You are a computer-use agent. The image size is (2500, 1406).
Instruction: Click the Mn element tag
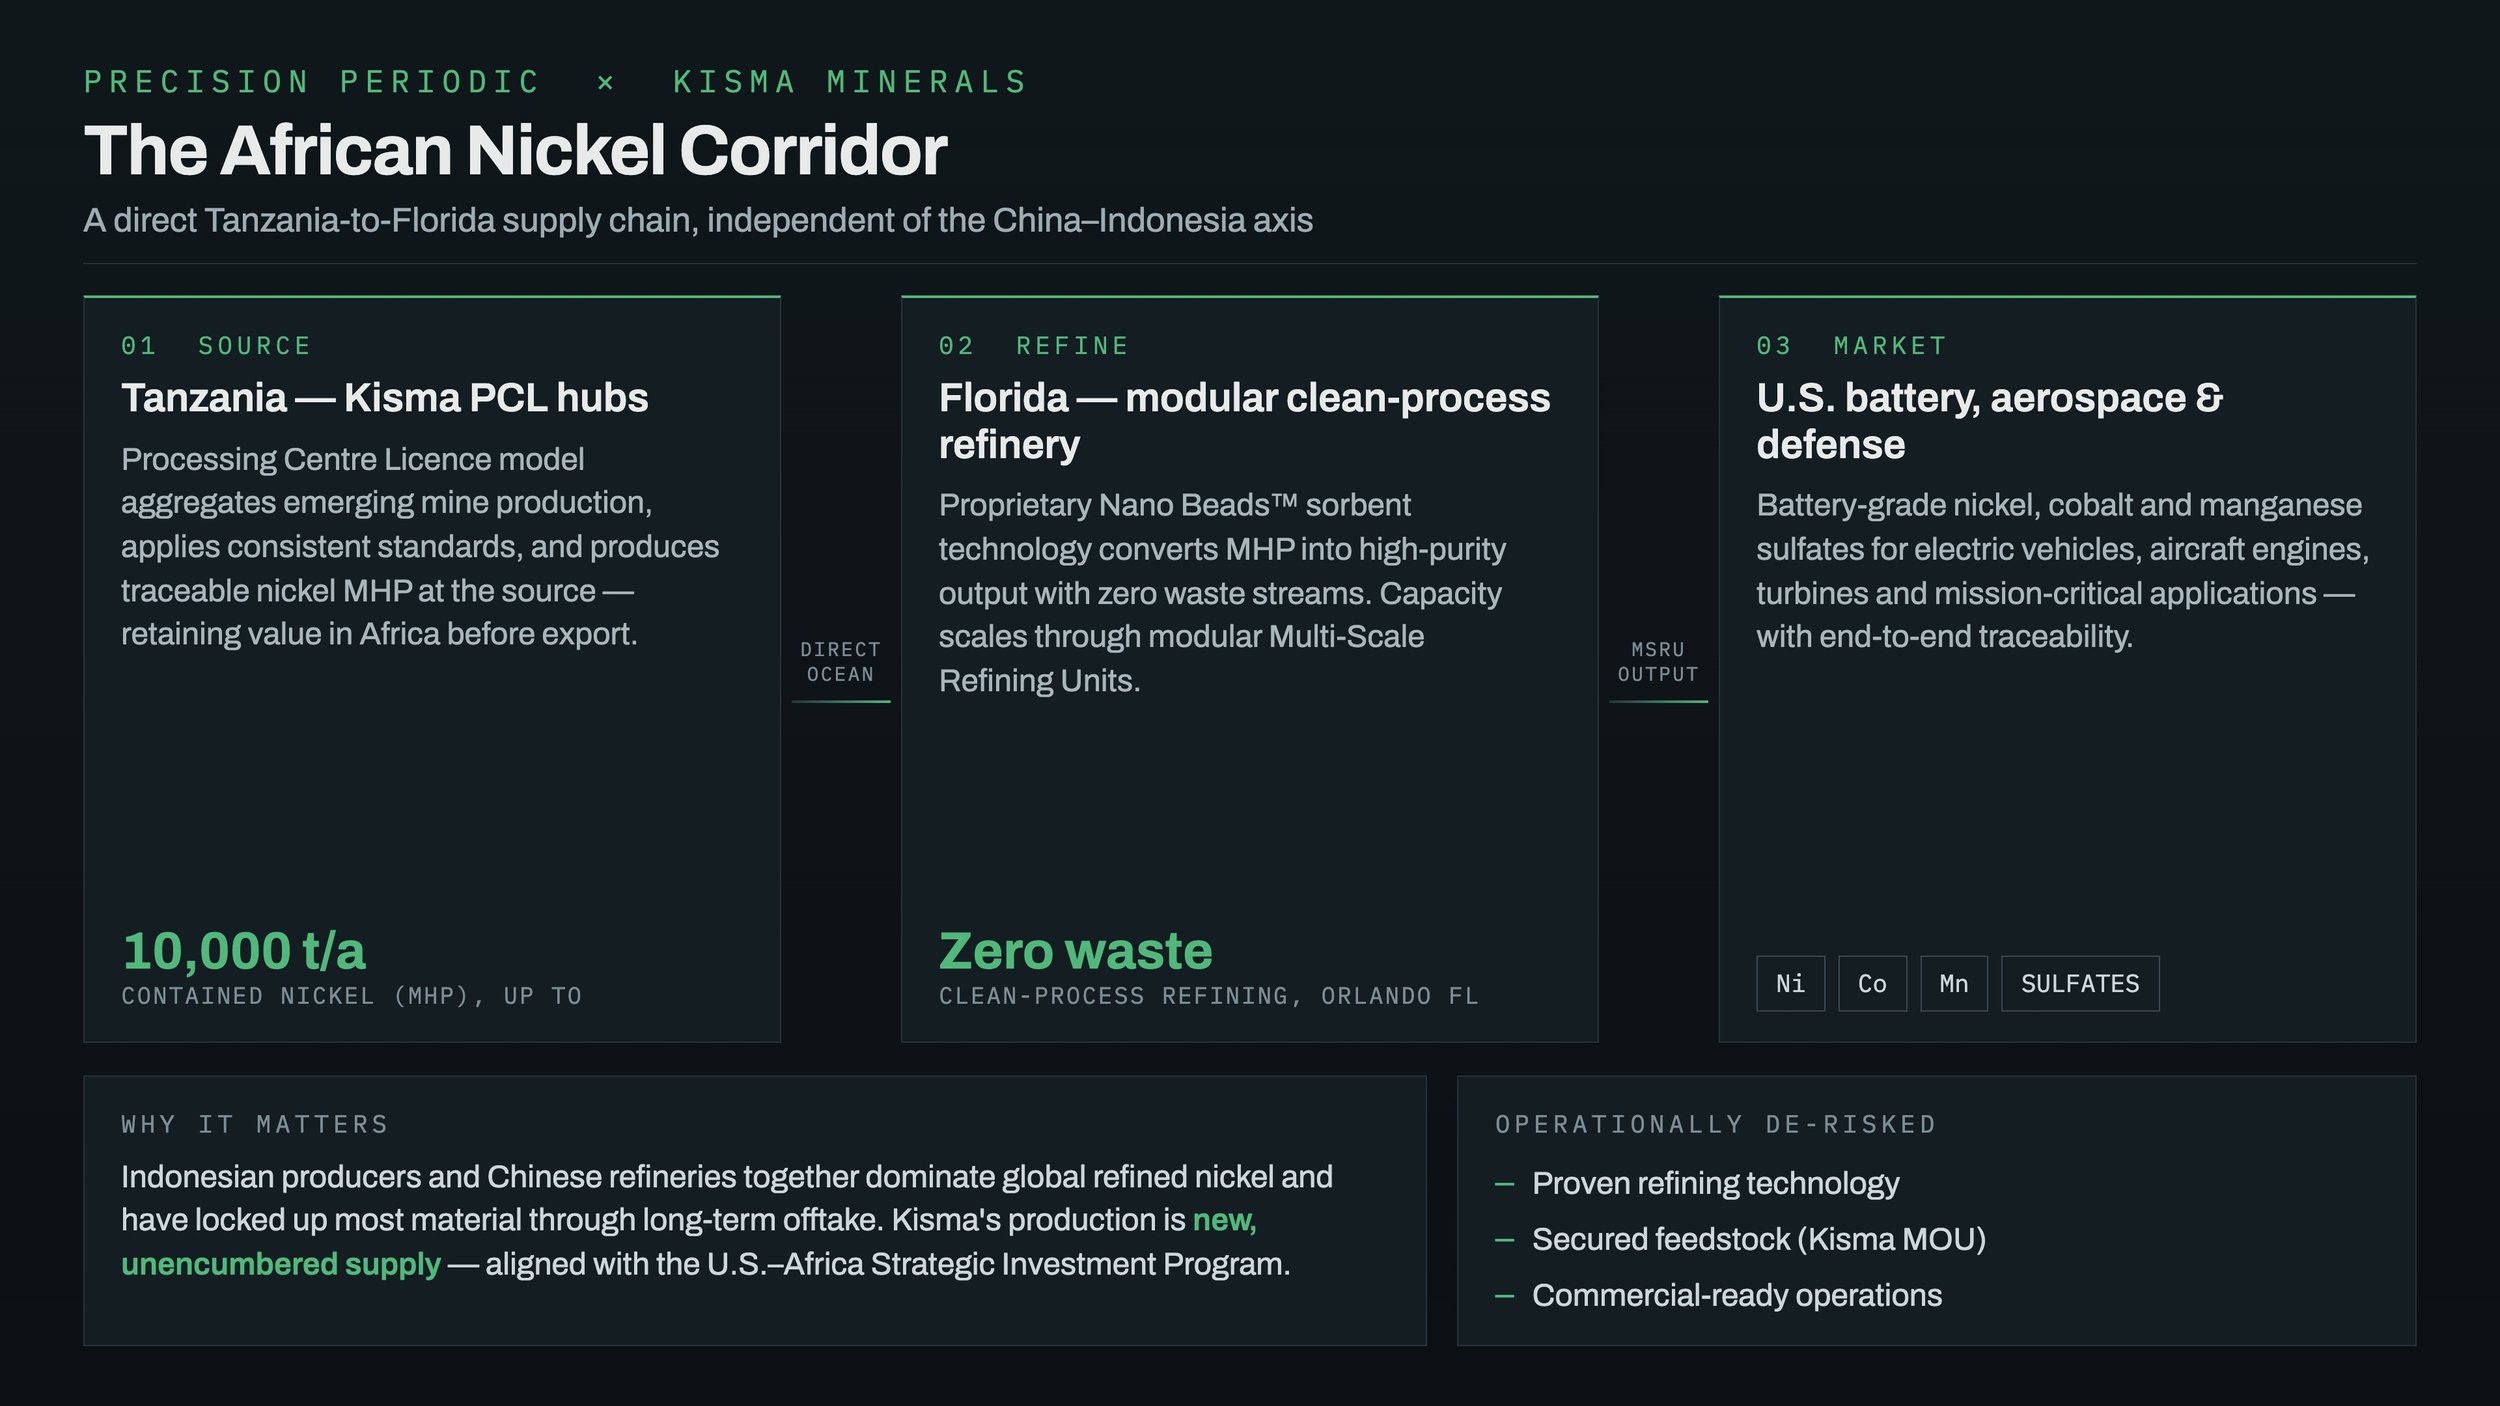(x=1954, y=983)
